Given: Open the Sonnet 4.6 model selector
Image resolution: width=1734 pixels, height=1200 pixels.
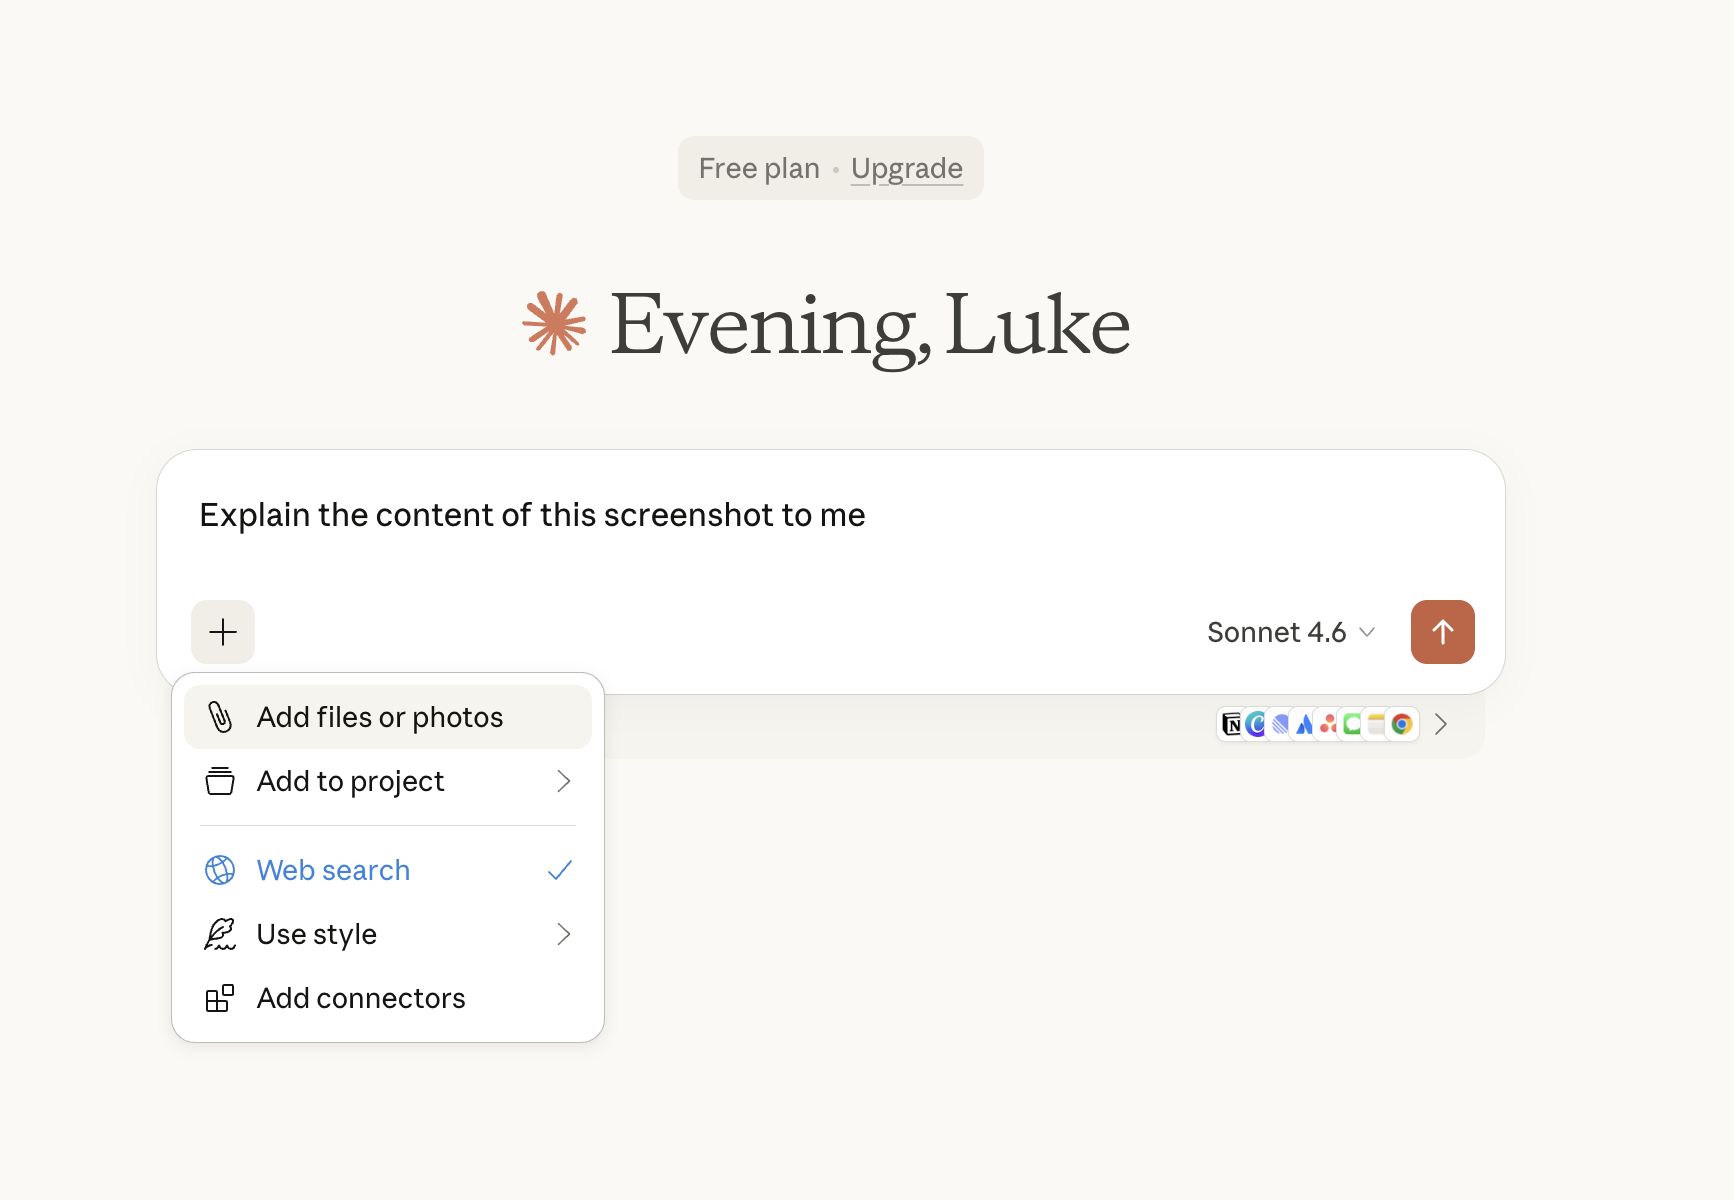Looking at the screenshot, I should point(1290,632).
